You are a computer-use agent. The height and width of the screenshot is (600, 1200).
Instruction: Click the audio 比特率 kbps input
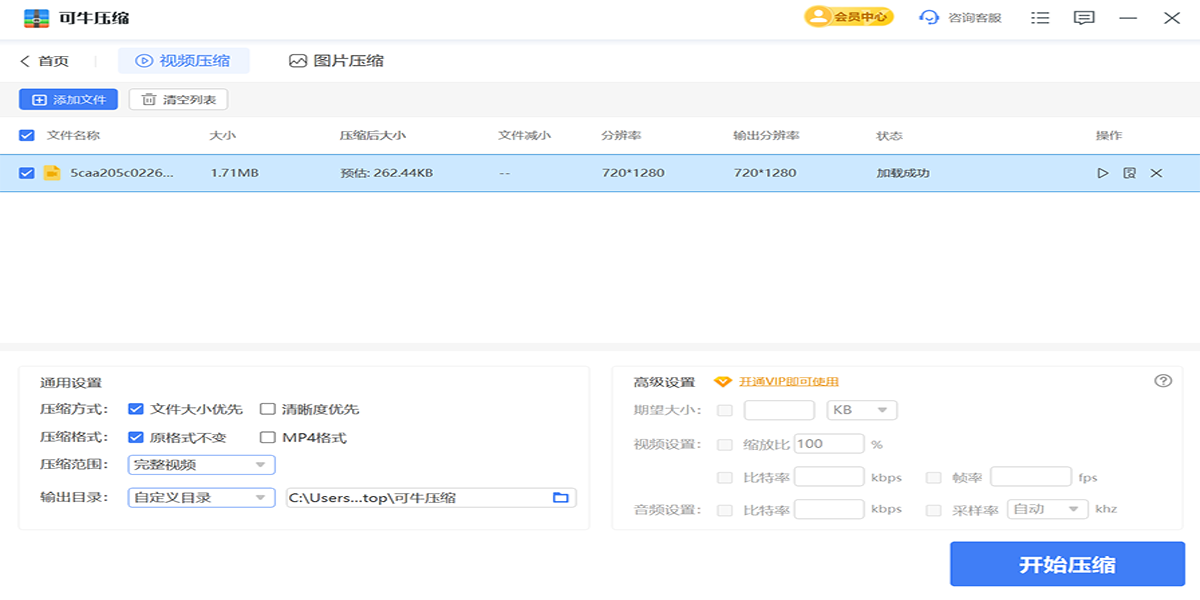click(829, 509)
